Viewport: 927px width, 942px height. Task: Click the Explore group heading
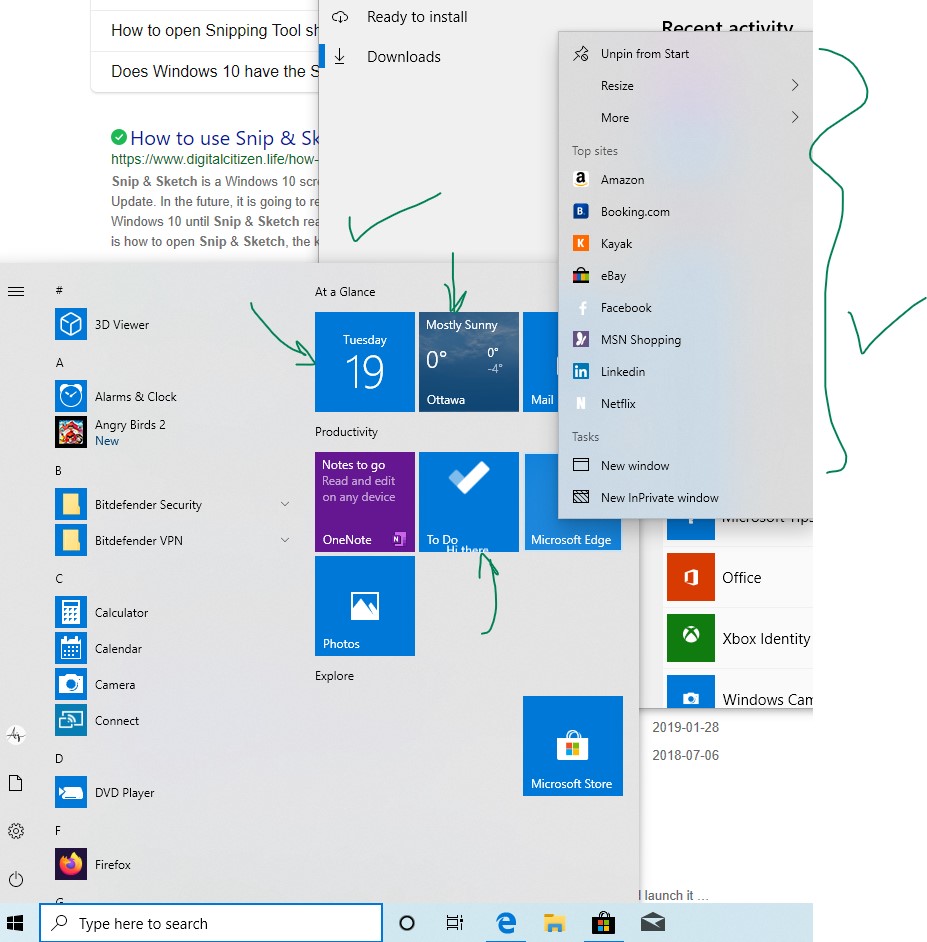334,676
